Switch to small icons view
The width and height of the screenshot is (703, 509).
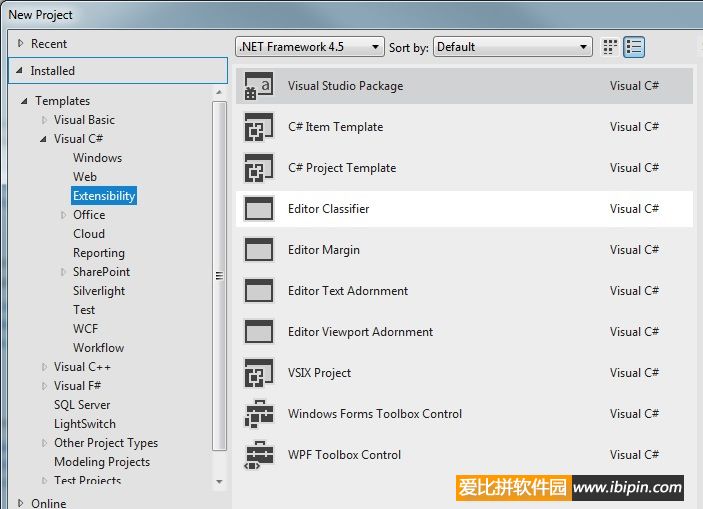(x=610, y=47)
